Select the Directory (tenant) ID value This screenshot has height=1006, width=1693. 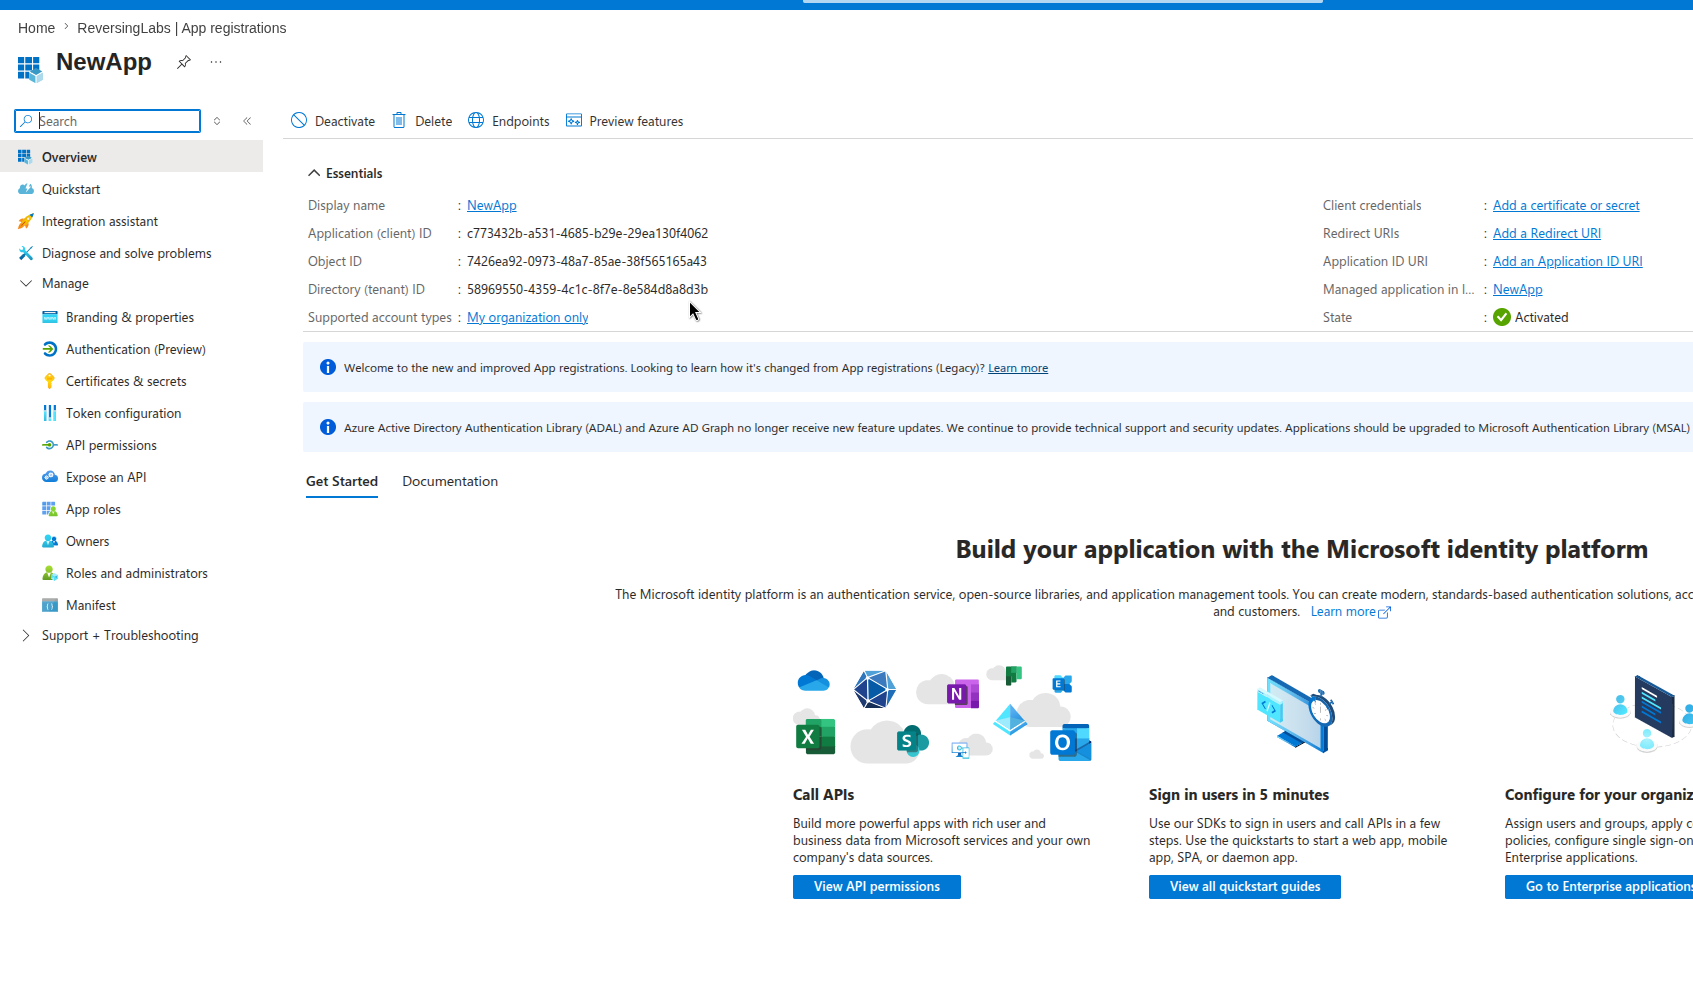[x=587, y=289]
